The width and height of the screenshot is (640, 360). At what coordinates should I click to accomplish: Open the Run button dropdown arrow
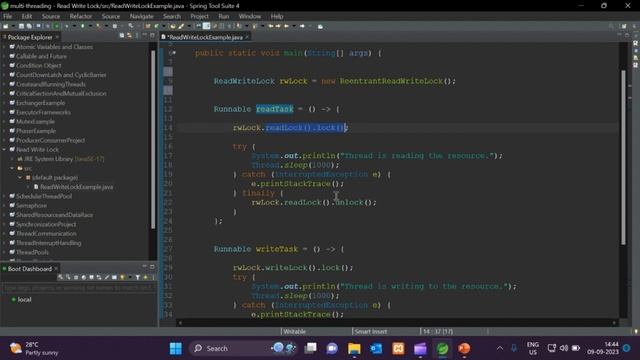coord(90,26)
